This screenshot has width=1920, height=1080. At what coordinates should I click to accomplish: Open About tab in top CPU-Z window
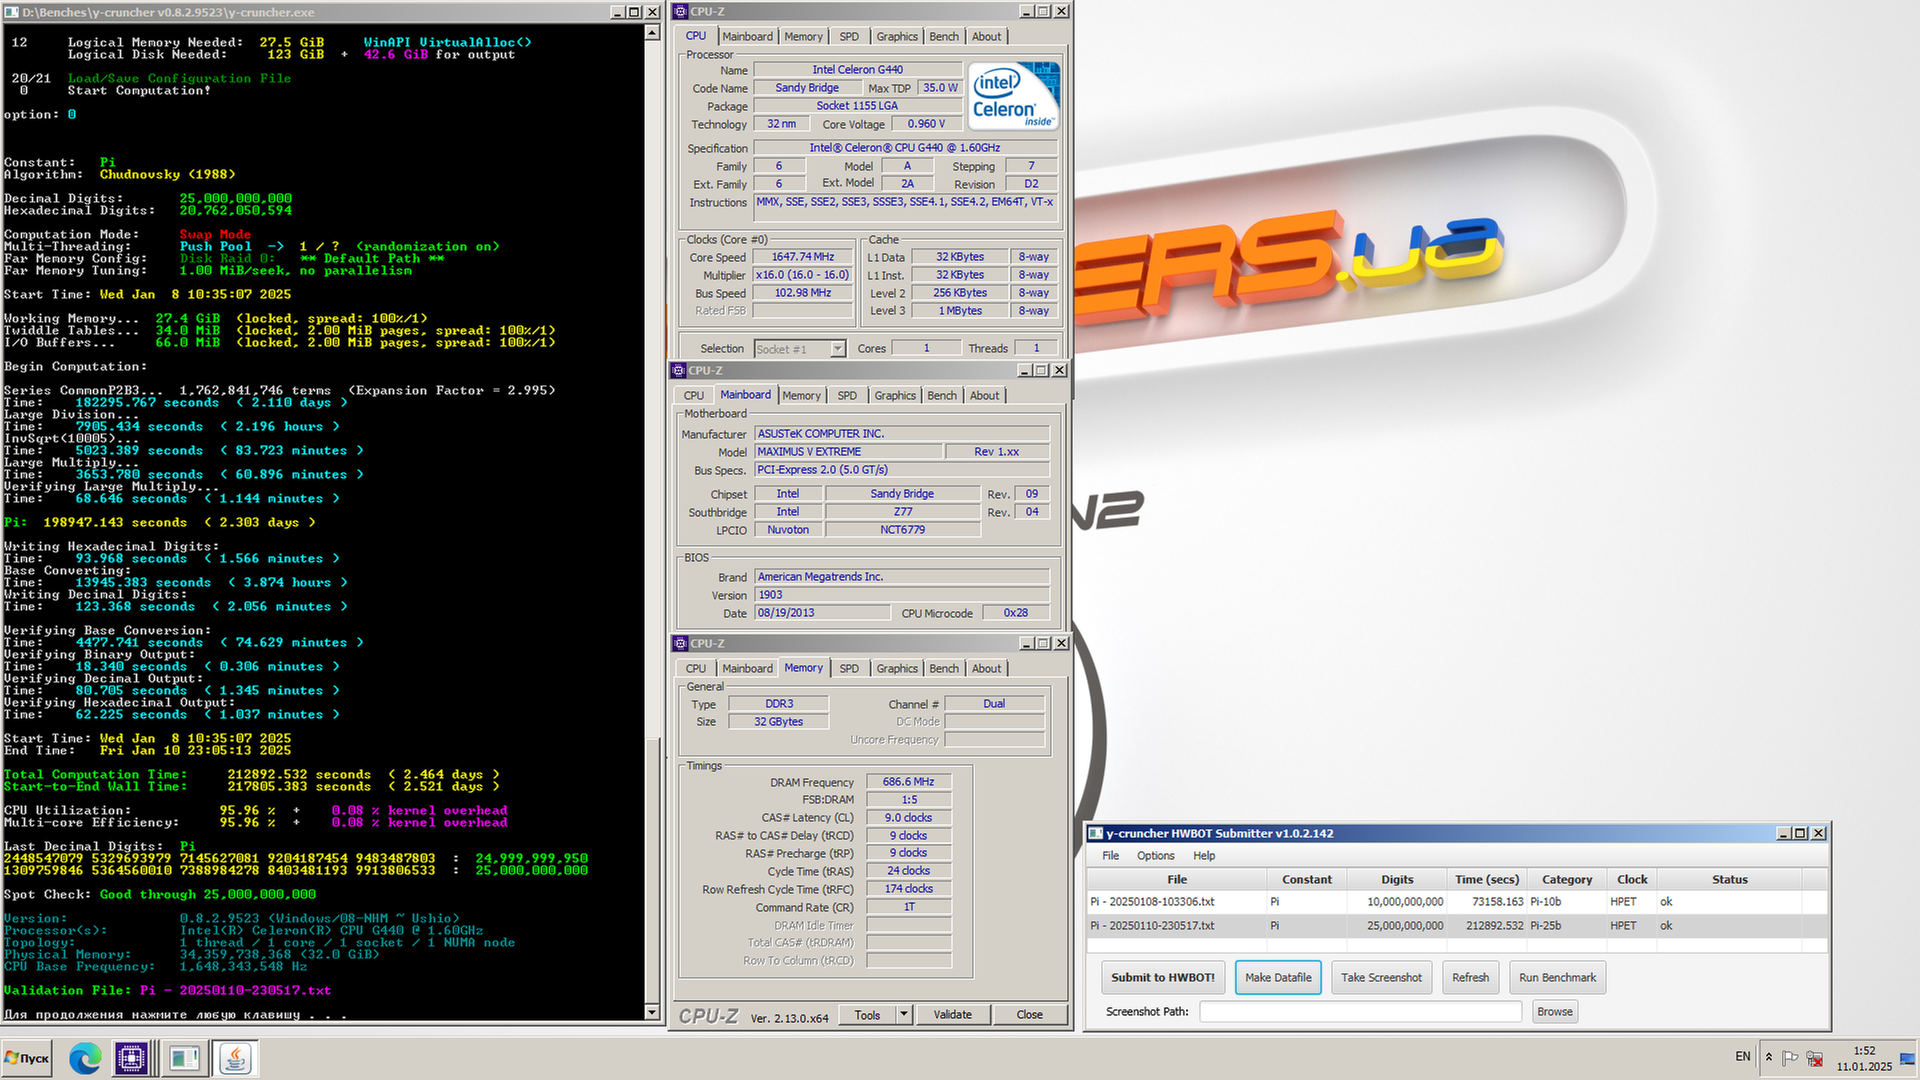(x=986, y=36)
